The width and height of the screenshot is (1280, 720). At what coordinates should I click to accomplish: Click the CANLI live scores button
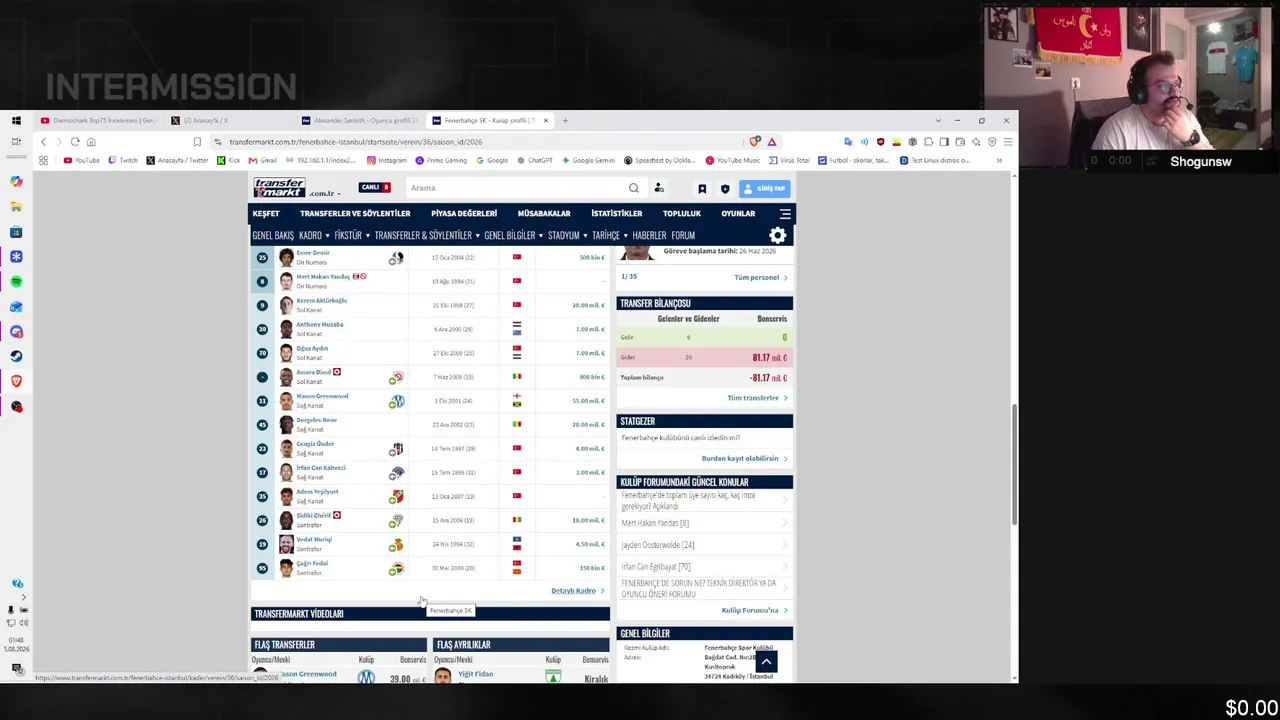[374, 187]
